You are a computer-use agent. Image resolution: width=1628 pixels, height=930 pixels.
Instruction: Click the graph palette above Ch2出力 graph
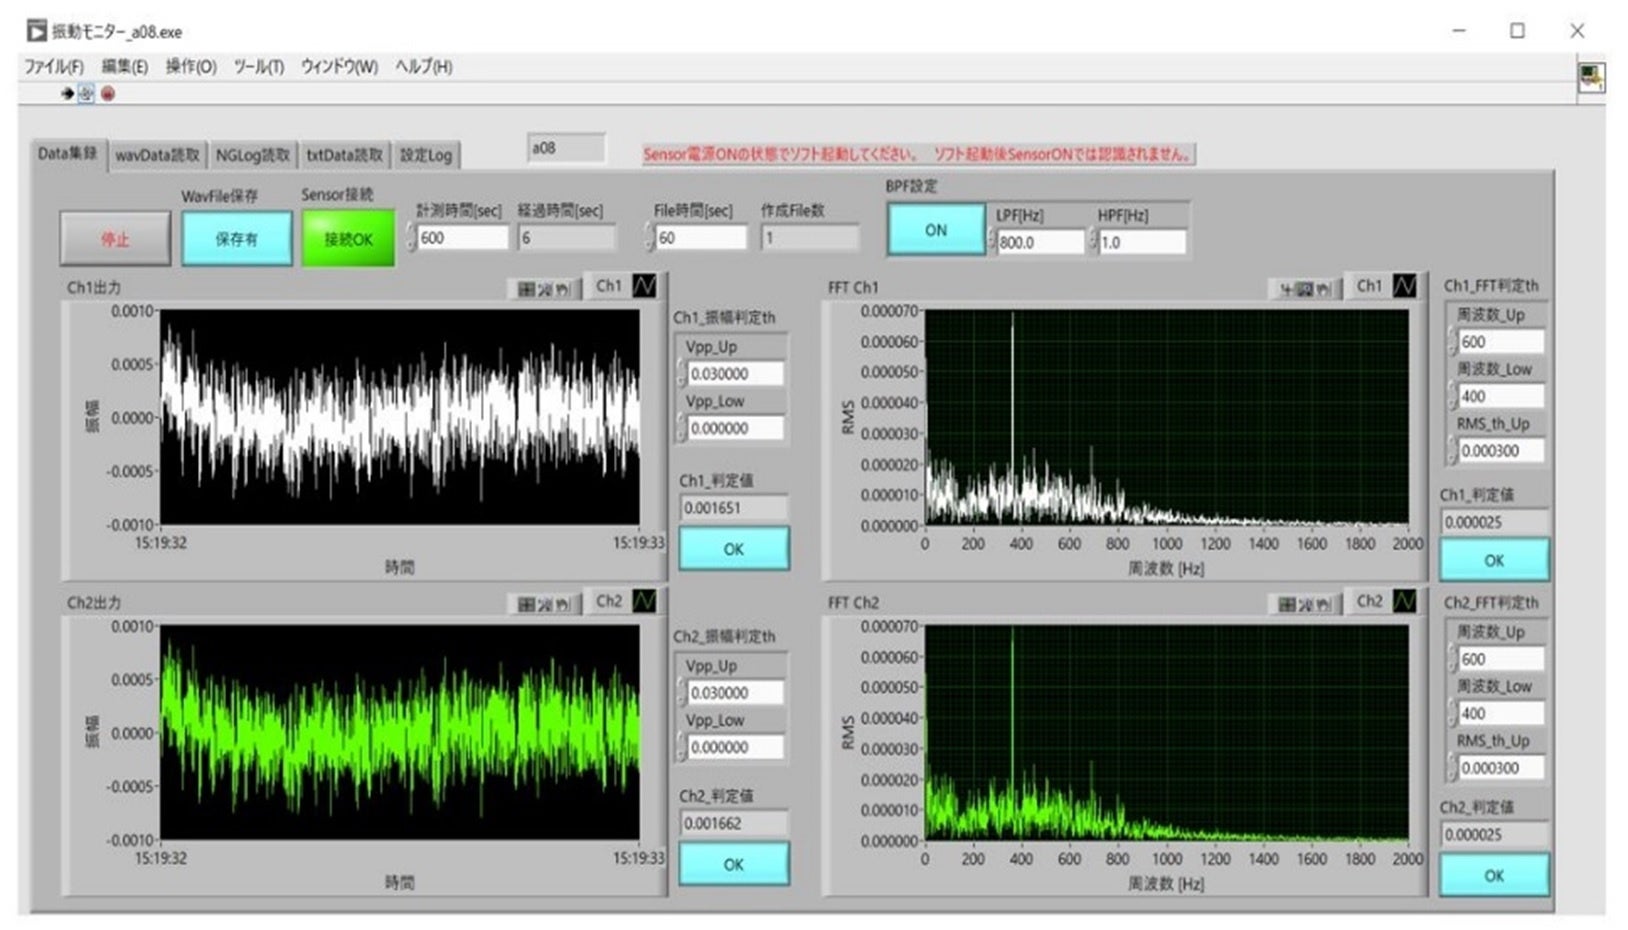(544, 604)
